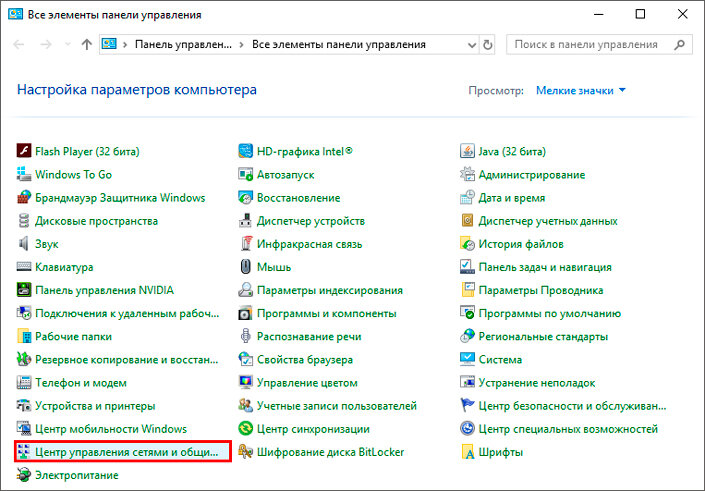Open Администрирование link
The width and height of the screenshot is (705, 491).
[531, 174]
